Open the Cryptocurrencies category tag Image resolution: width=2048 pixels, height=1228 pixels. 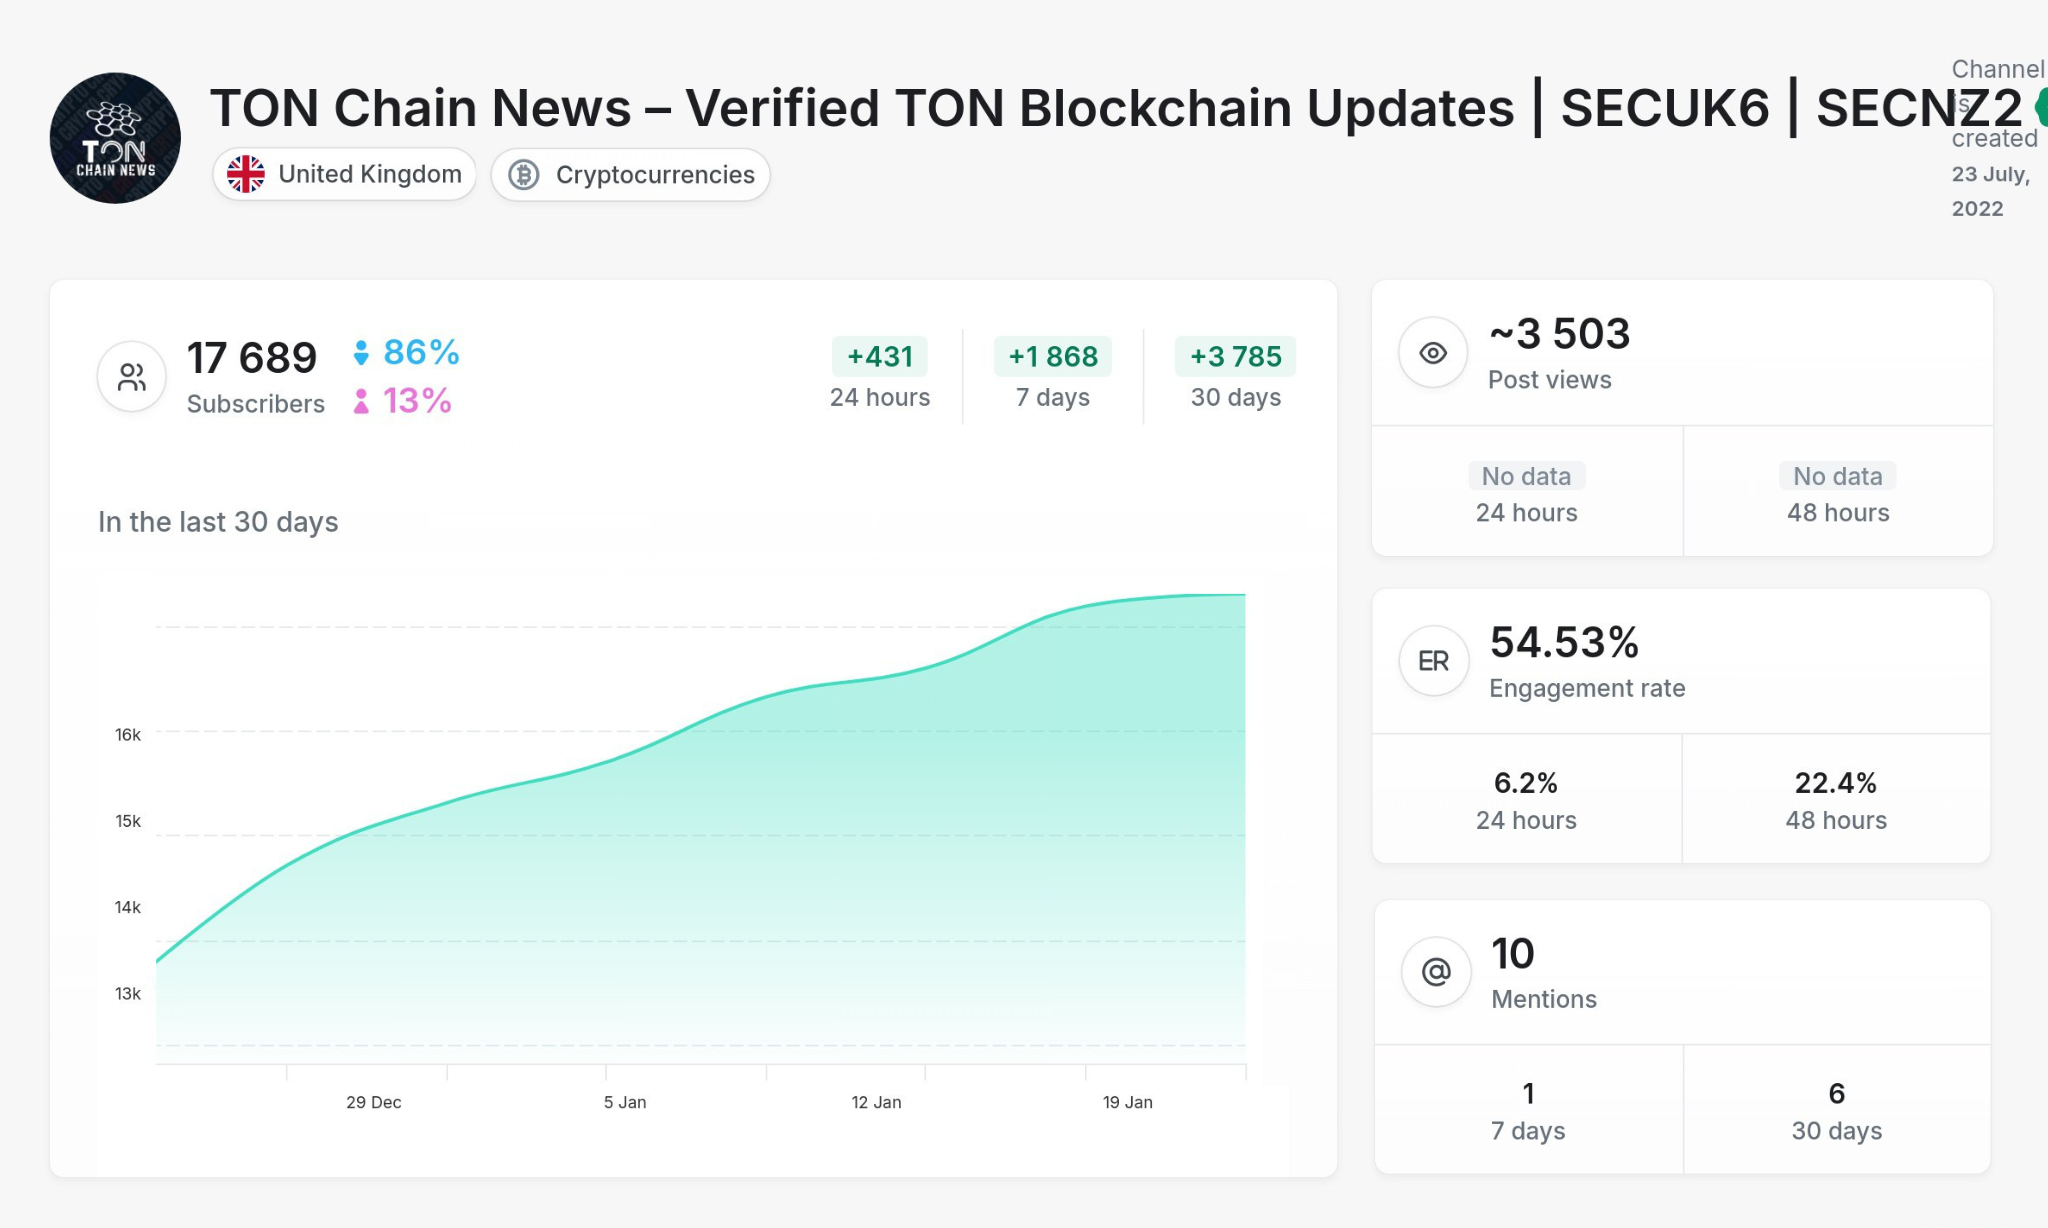[630, 174]
